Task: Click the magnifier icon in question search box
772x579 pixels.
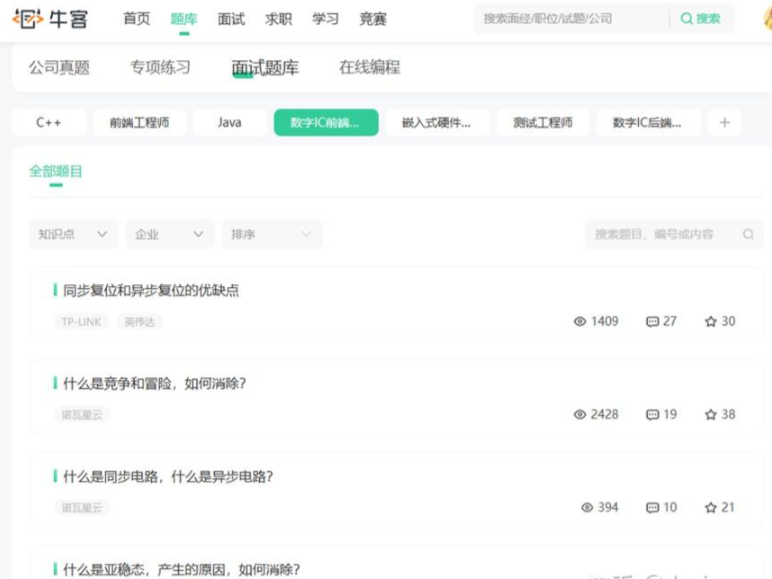Action: [x=748, y=234]
